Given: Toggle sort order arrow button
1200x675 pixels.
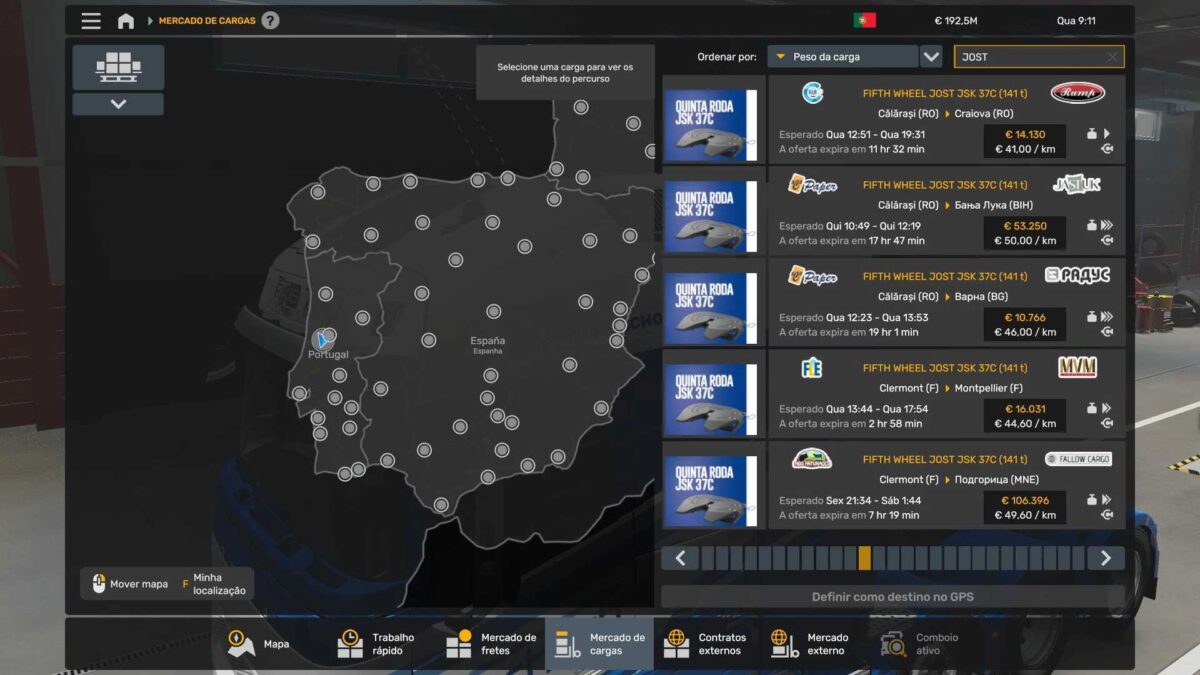Looking at the screenshot, I should click(x=931, y=57).
